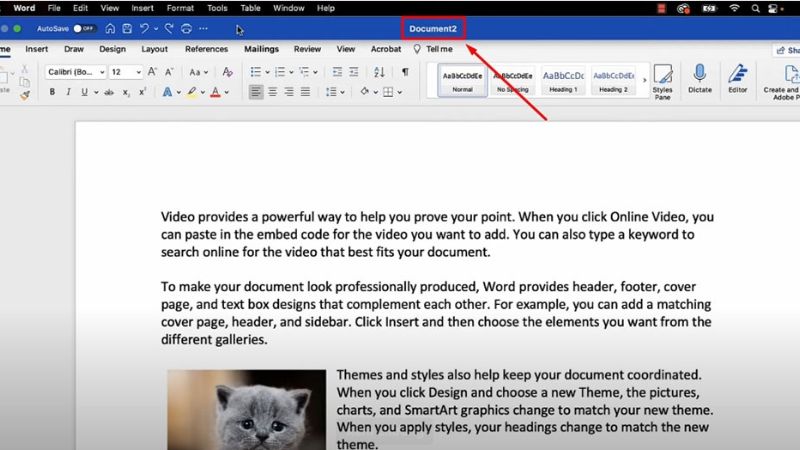Toggle the AutoSave switch

click(85, 29)
